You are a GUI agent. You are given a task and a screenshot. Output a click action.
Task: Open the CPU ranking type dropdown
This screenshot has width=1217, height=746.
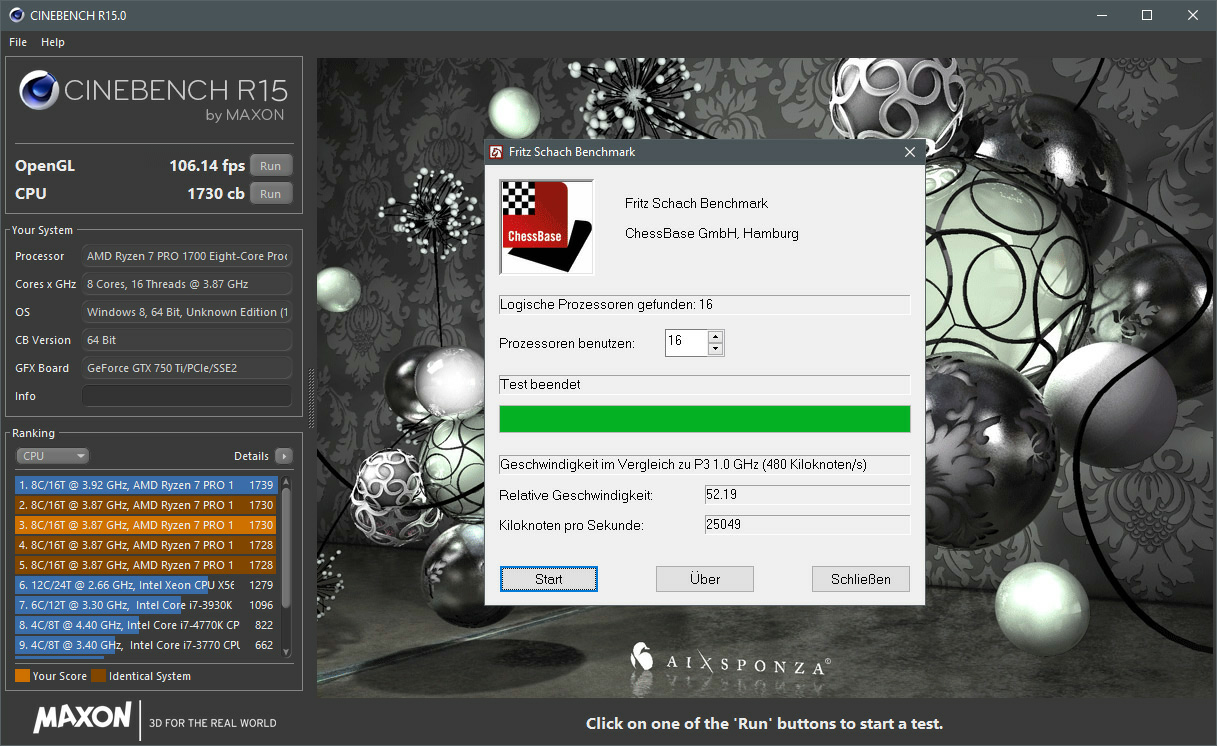52,456
